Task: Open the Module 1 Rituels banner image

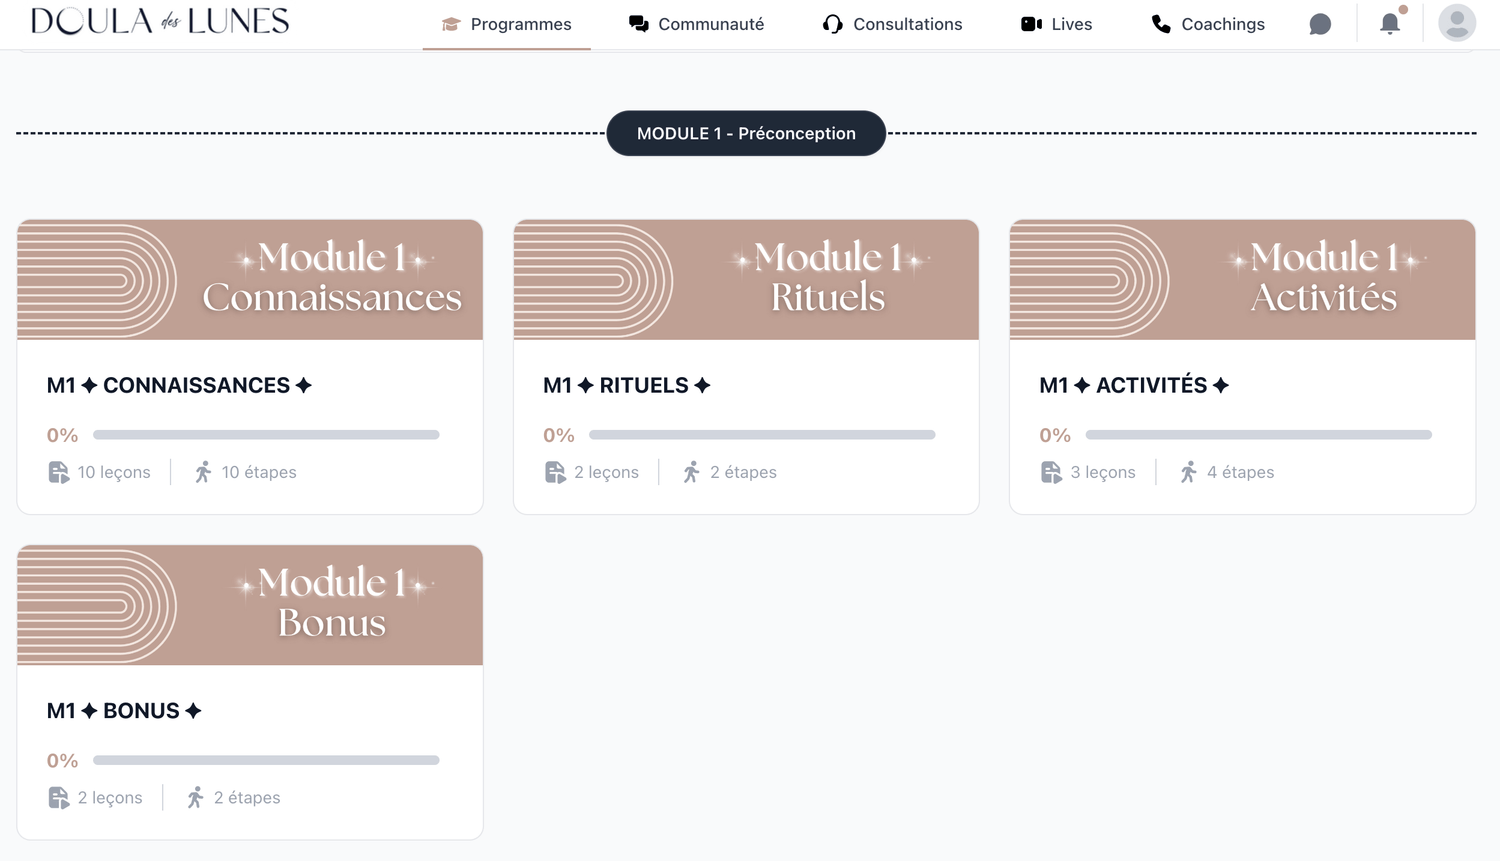Action: pyautogui.click(x=746, y=280)
